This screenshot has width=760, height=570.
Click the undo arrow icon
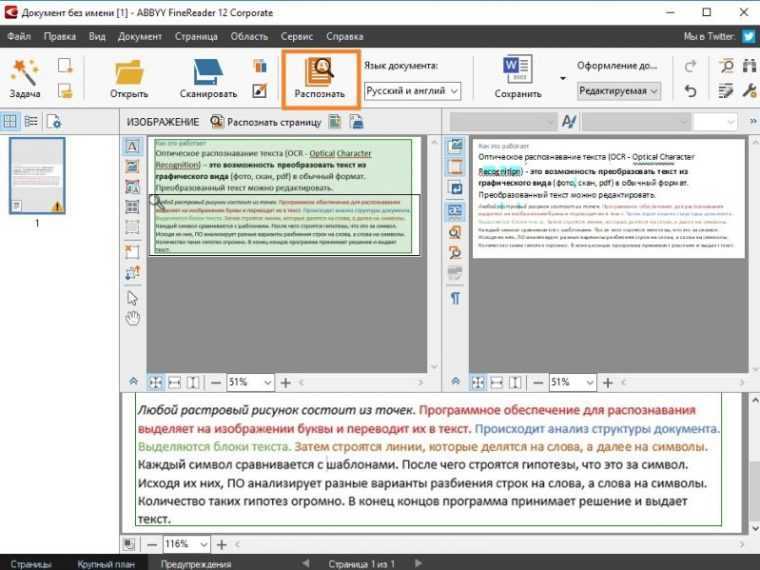(691, 91)
